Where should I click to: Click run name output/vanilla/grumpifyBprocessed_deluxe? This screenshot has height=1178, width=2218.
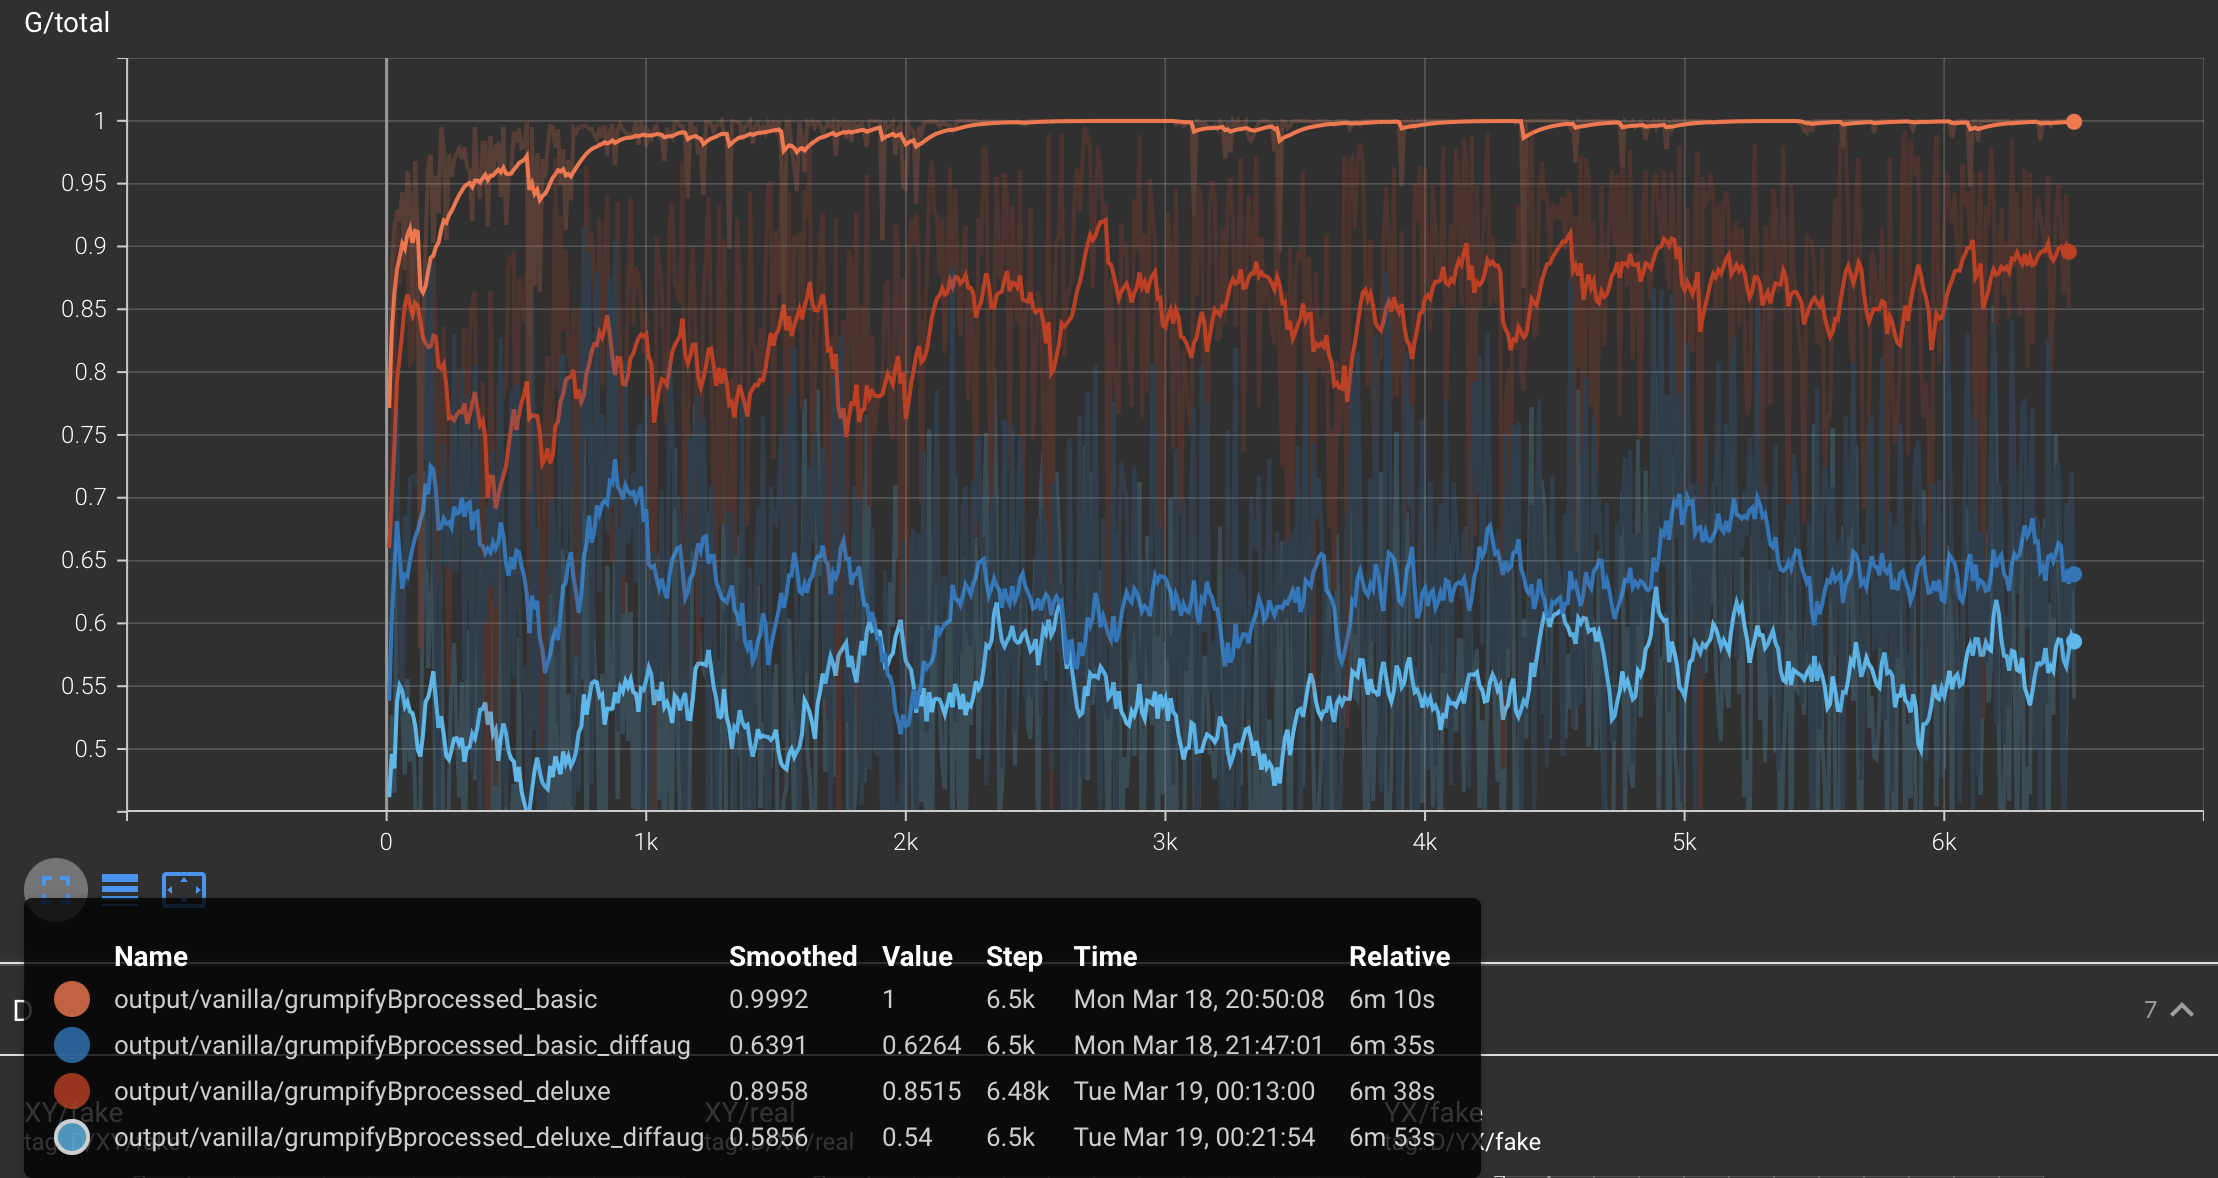click(362, 1091)
